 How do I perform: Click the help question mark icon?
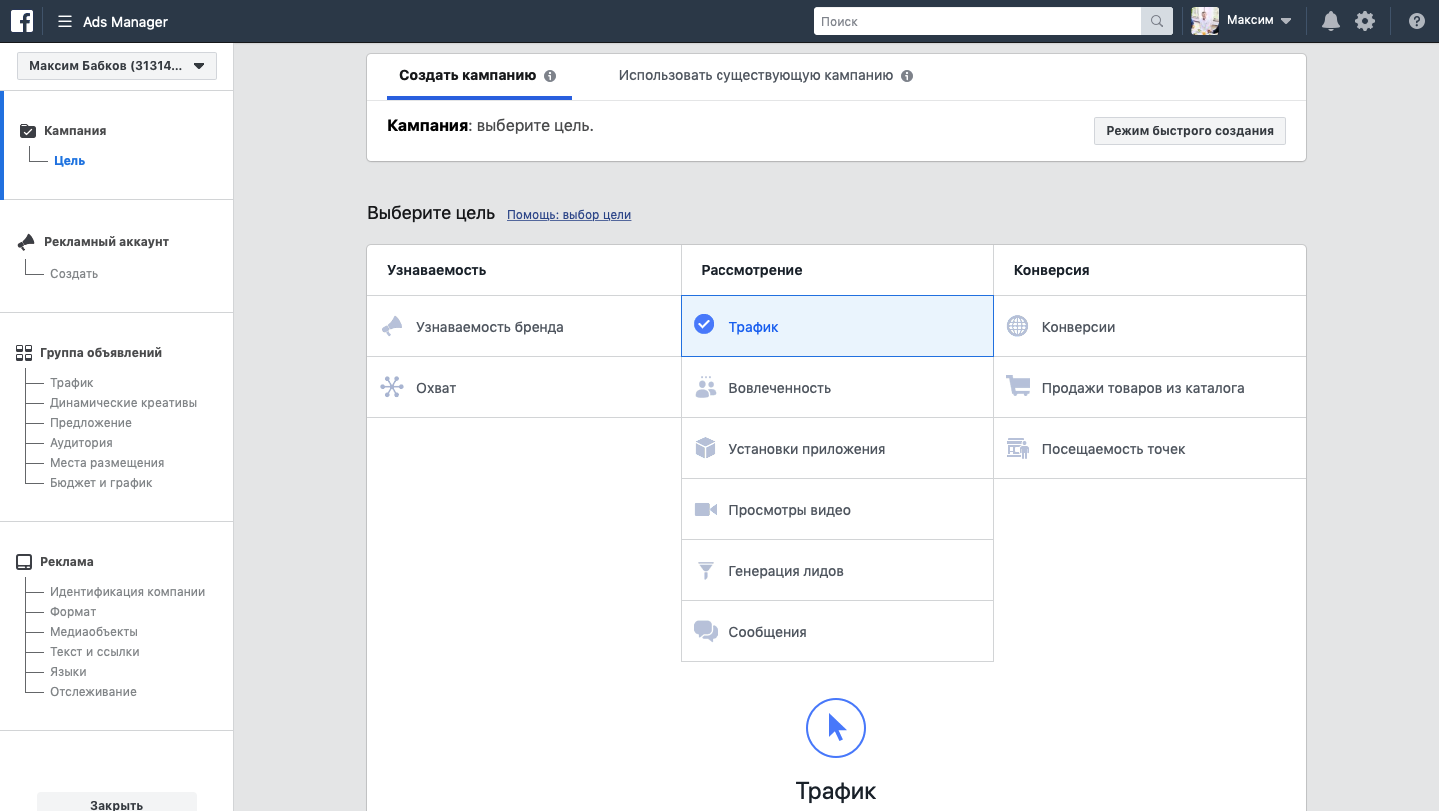point(1416,21)
